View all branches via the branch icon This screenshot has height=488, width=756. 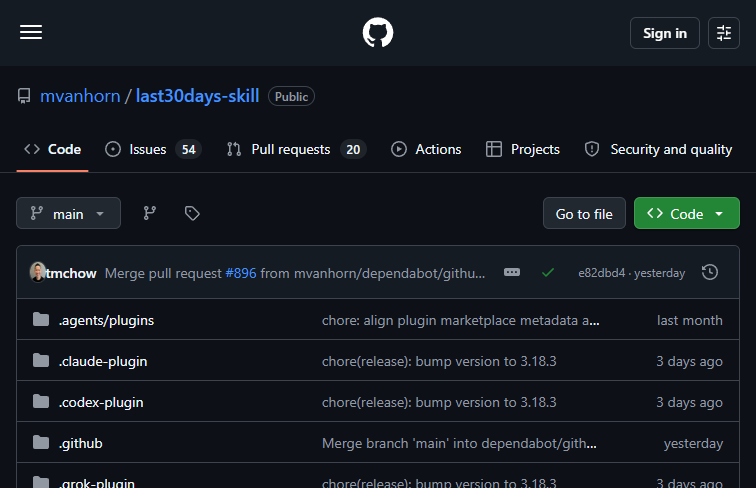coord(149,213)
